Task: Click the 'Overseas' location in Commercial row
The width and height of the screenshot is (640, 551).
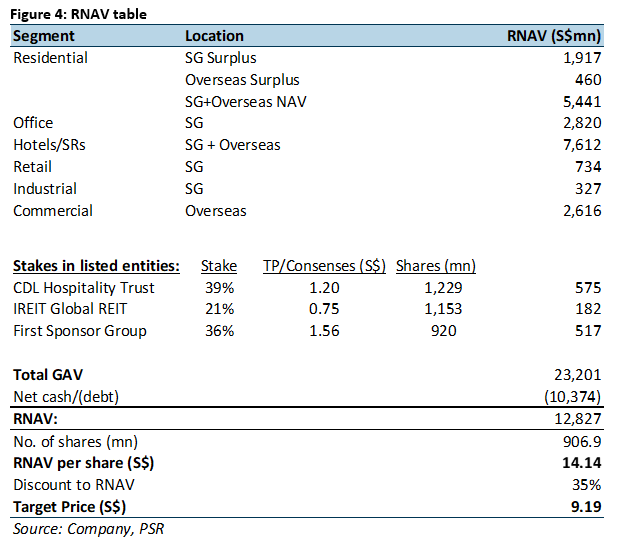Action: (216, 211)
